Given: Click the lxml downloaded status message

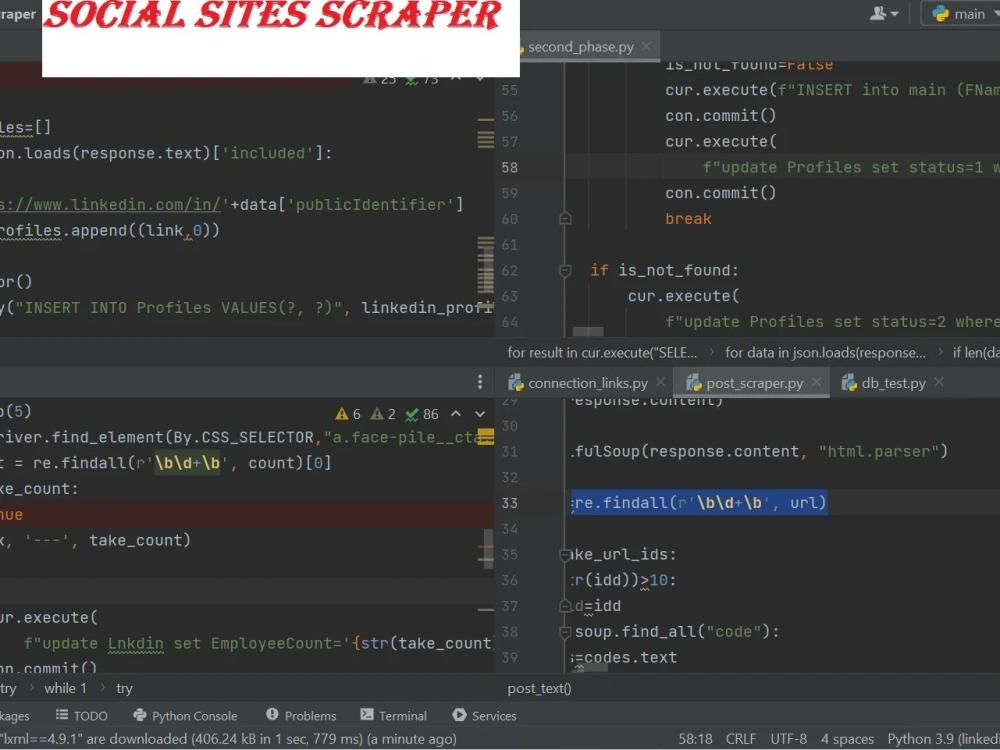Looking at the screenshot, I should 228,739.
